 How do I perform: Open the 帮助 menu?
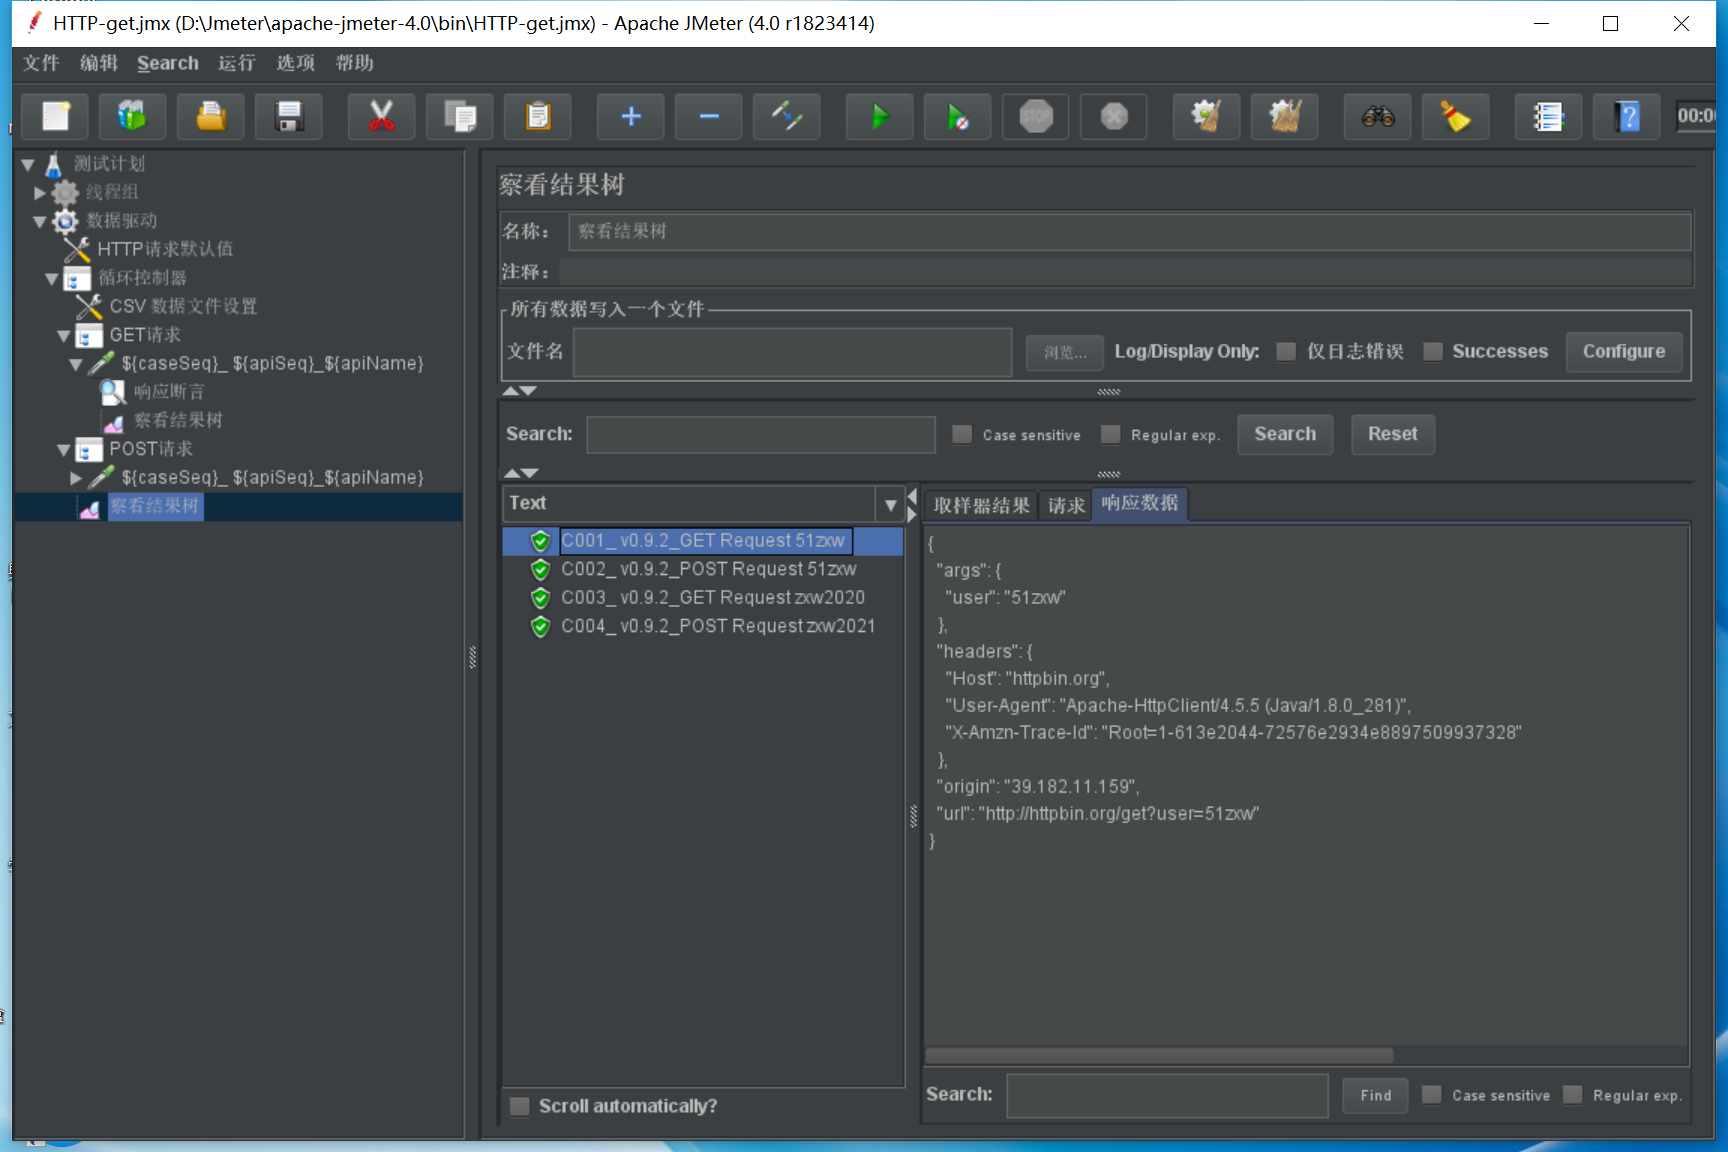(355, 63)
